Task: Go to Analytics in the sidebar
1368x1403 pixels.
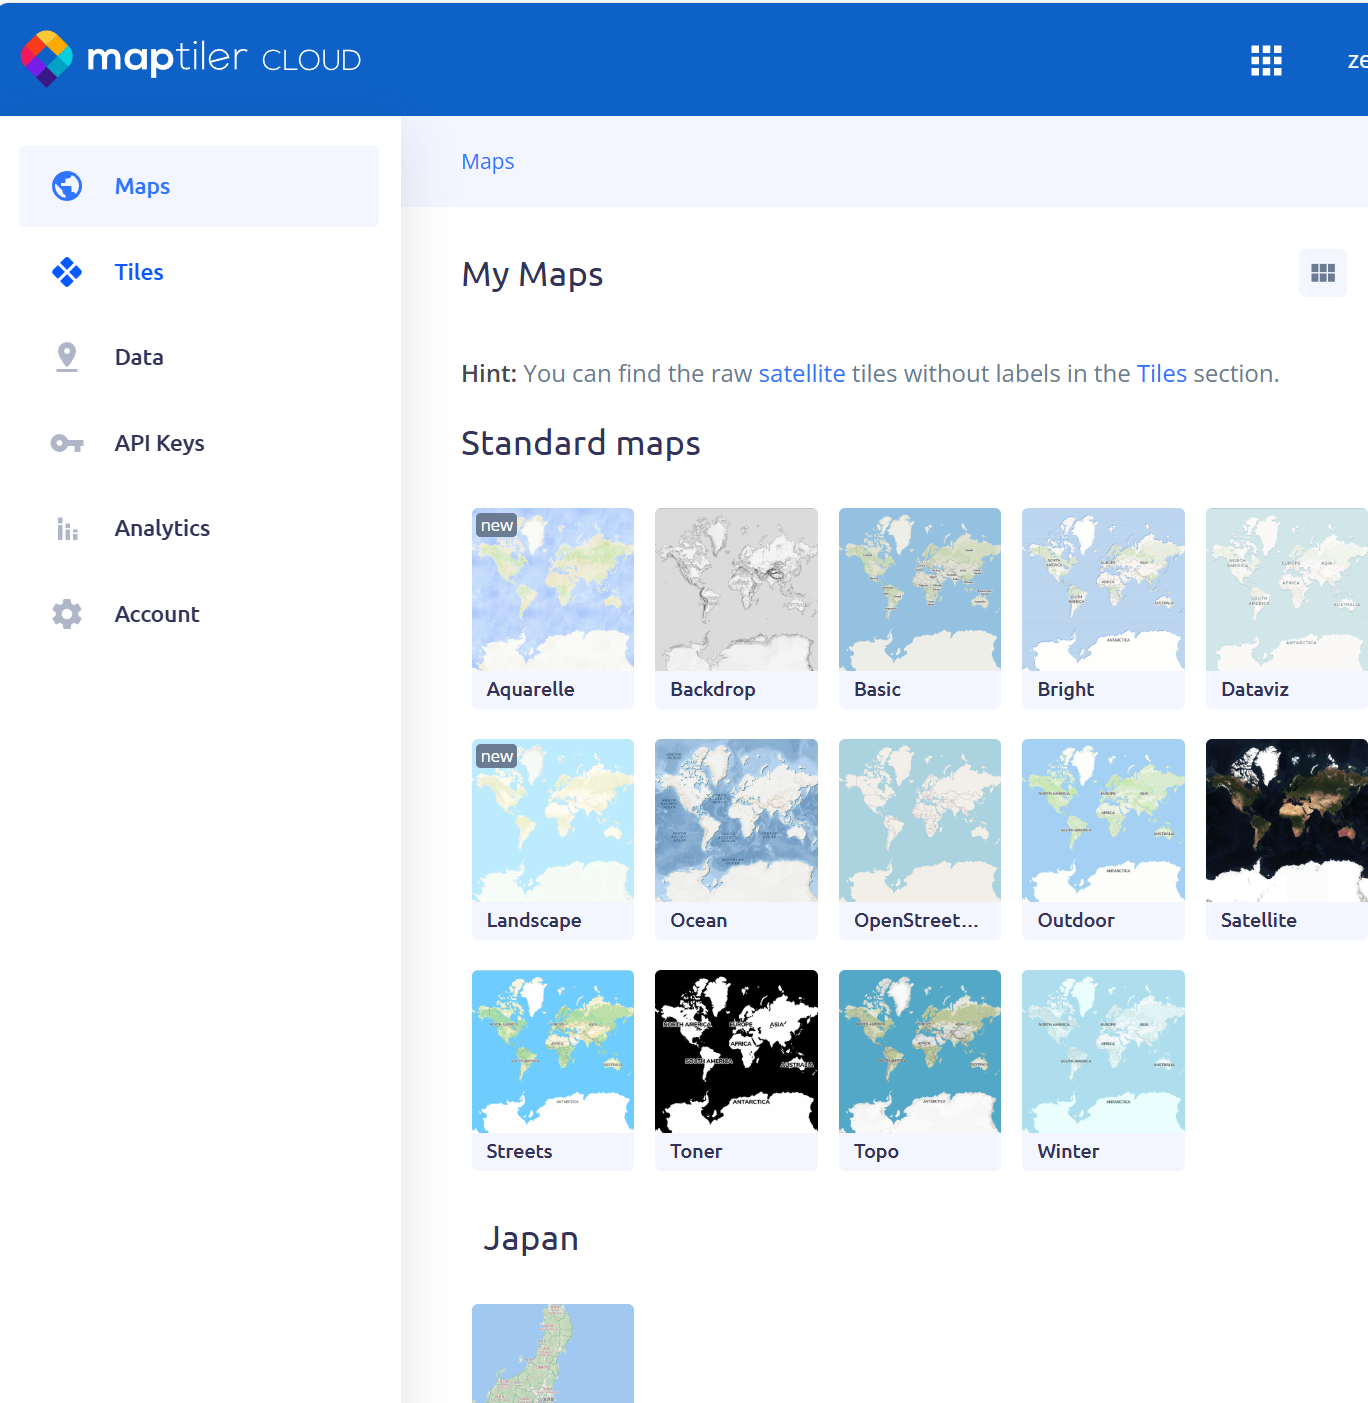Action: pyautogui.click(x=162, y=528)
